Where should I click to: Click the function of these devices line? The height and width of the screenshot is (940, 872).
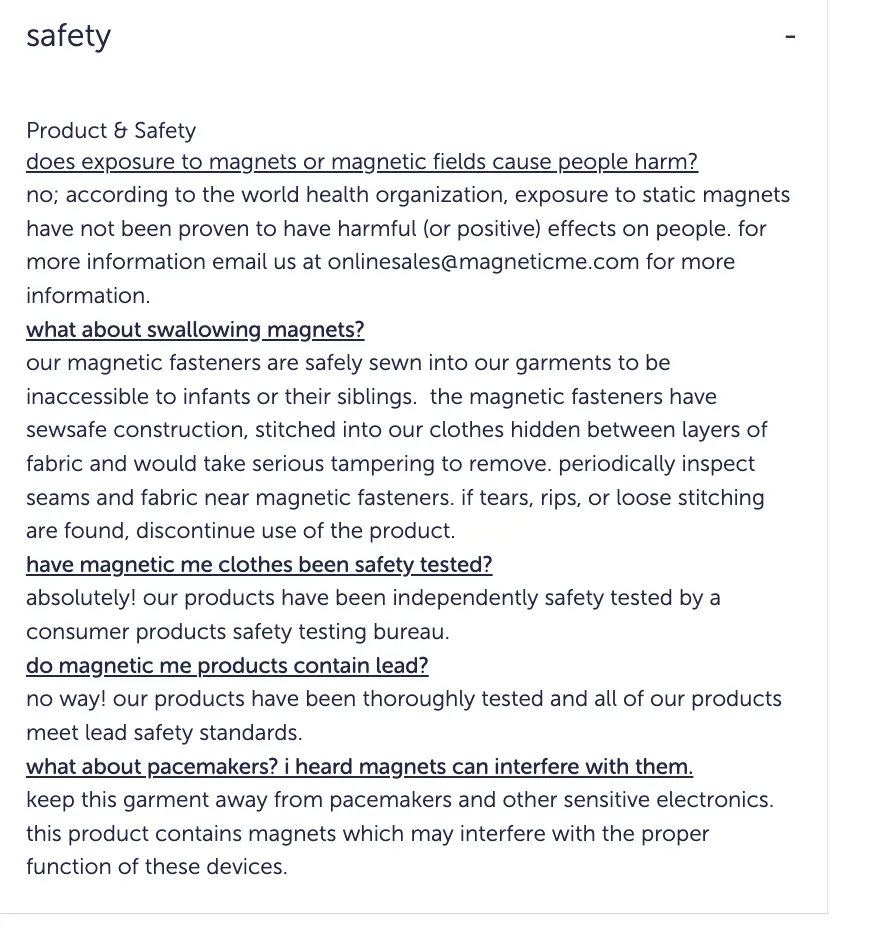(156, 867)
